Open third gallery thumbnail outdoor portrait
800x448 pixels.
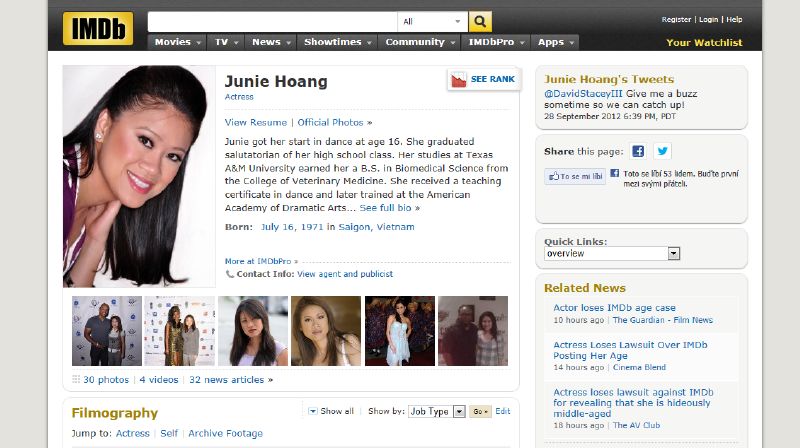pos(253,331)
